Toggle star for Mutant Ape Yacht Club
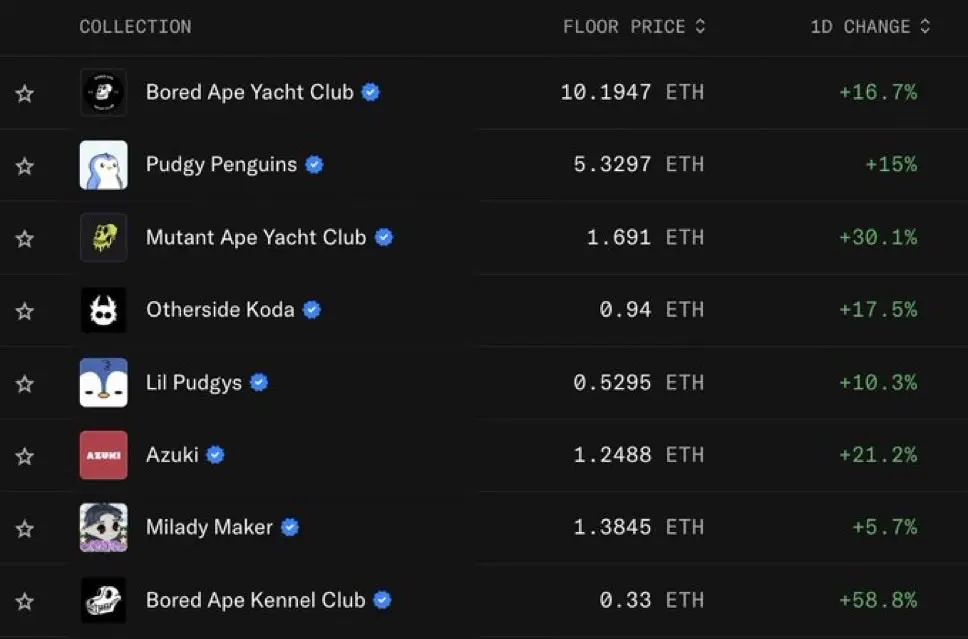 [x=25, y=238]
